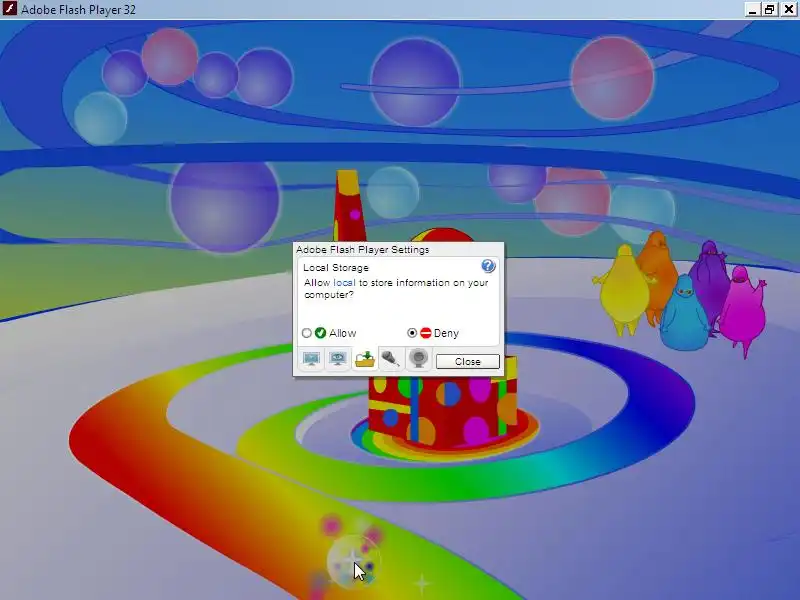Click 'Adobe Flash Player Settings' dialog title
The width and height of the screenshot is (800, 600).
363,249
